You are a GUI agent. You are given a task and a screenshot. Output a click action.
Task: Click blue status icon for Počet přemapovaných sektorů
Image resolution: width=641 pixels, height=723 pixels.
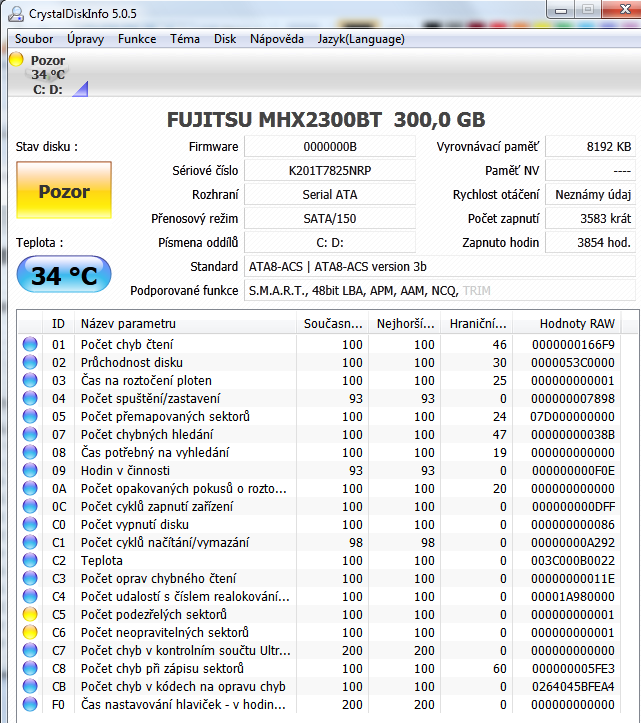point(30,416)
